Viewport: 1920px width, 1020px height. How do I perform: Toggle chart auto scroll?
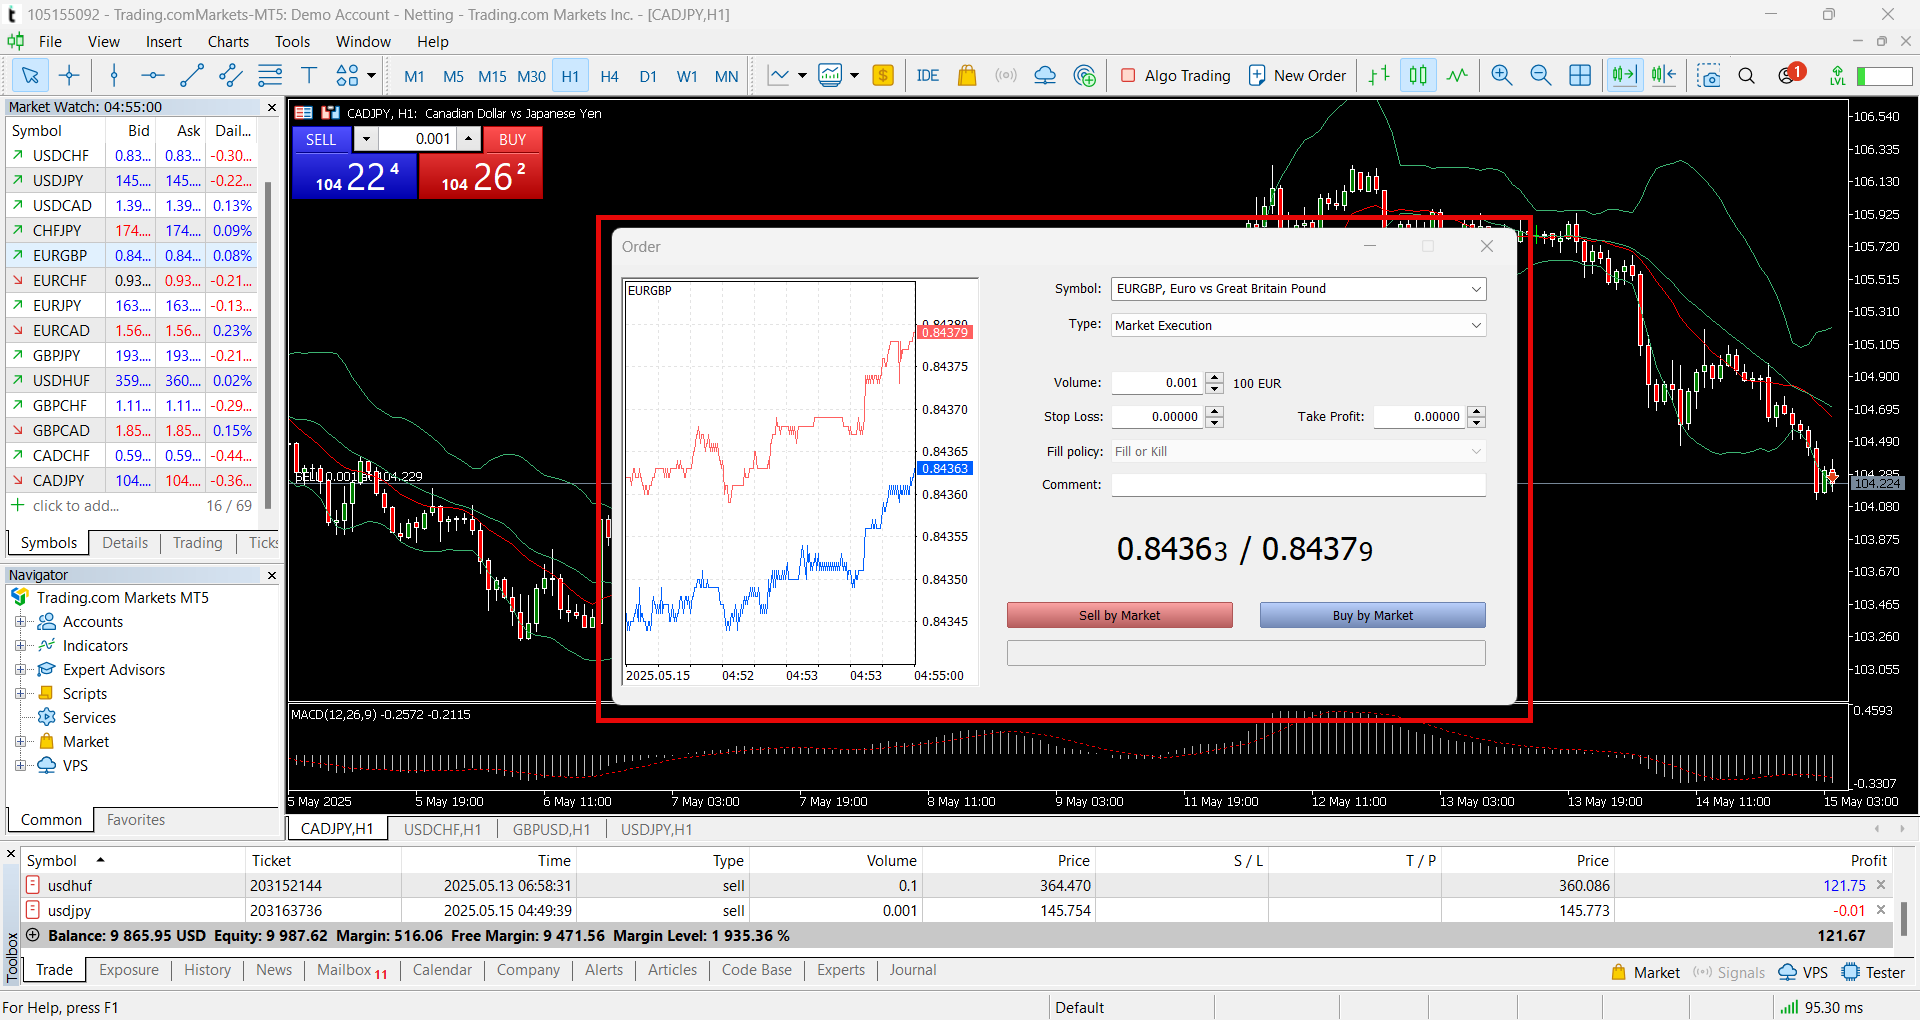[1624, 75]
